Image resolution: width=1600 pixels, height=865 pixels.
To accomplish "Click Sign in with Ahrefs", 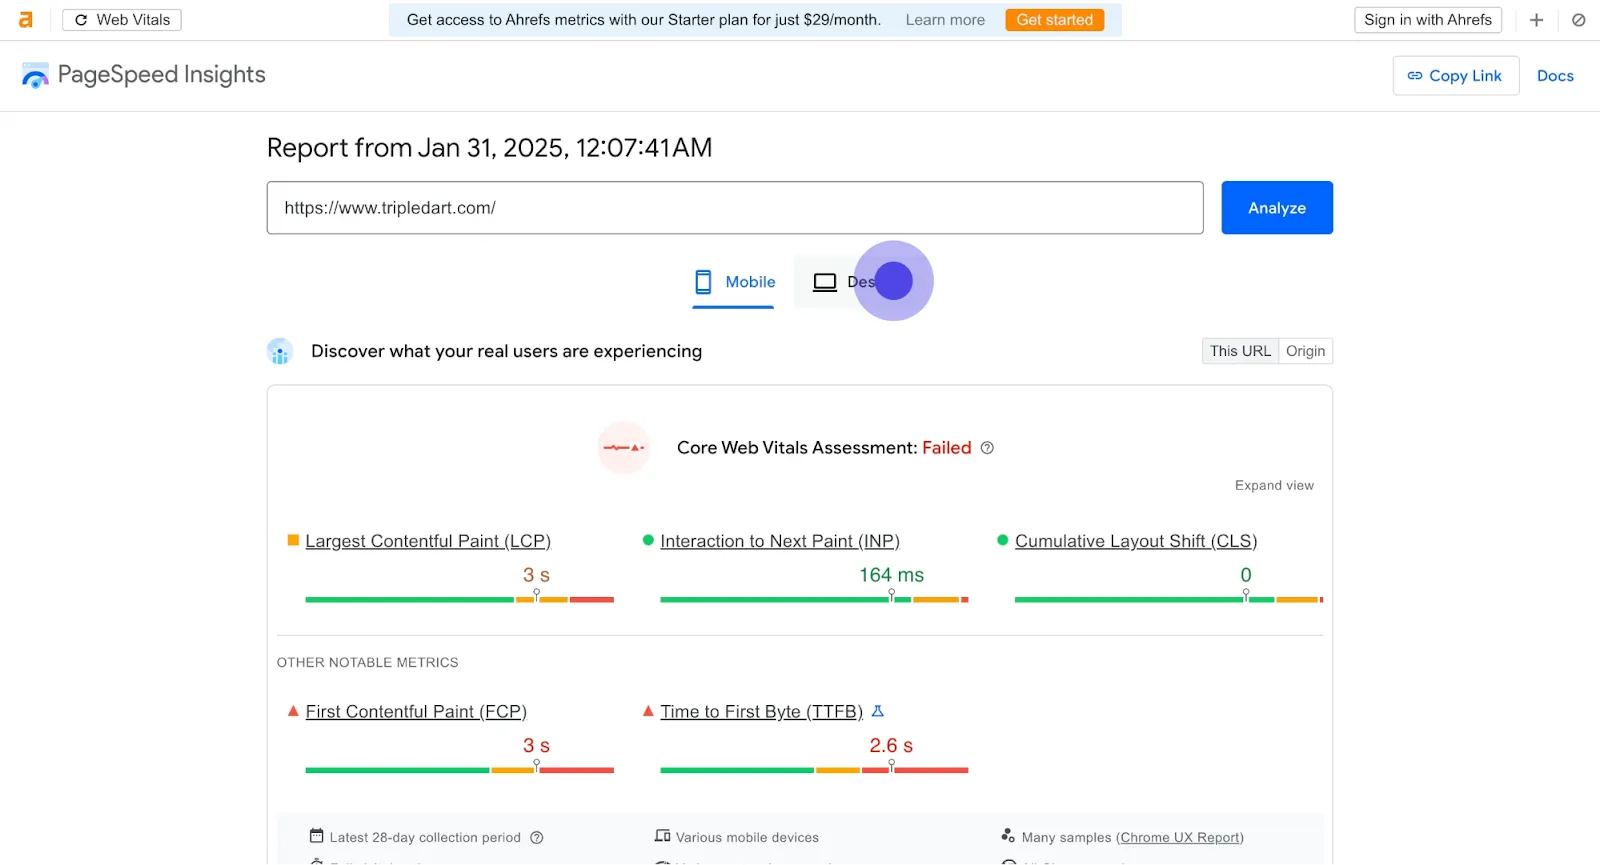I will 1427,20.
